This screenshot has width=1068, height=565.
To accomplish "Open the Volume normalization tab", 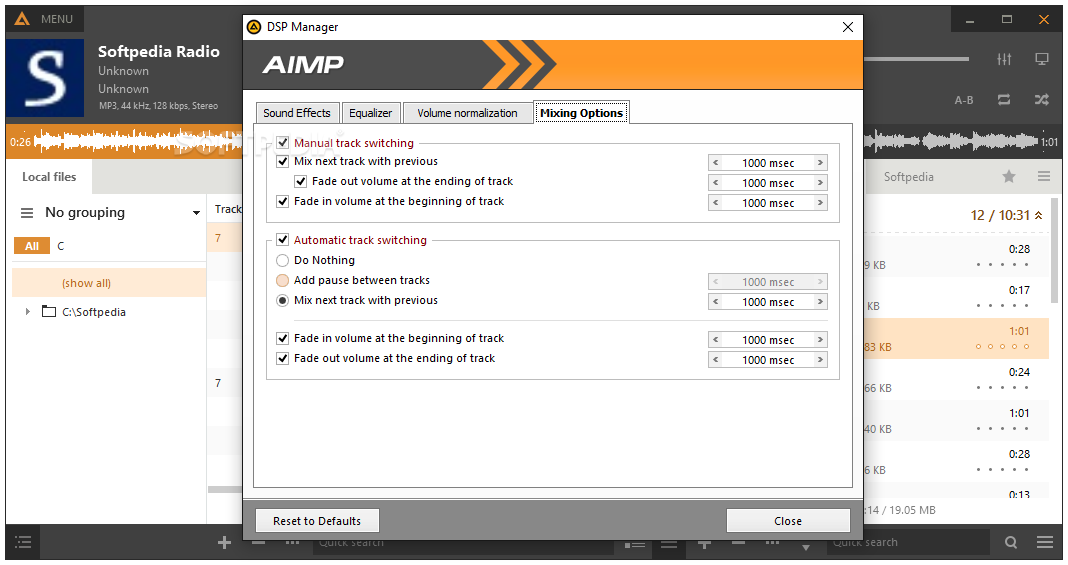I will [x=467, y=113].
